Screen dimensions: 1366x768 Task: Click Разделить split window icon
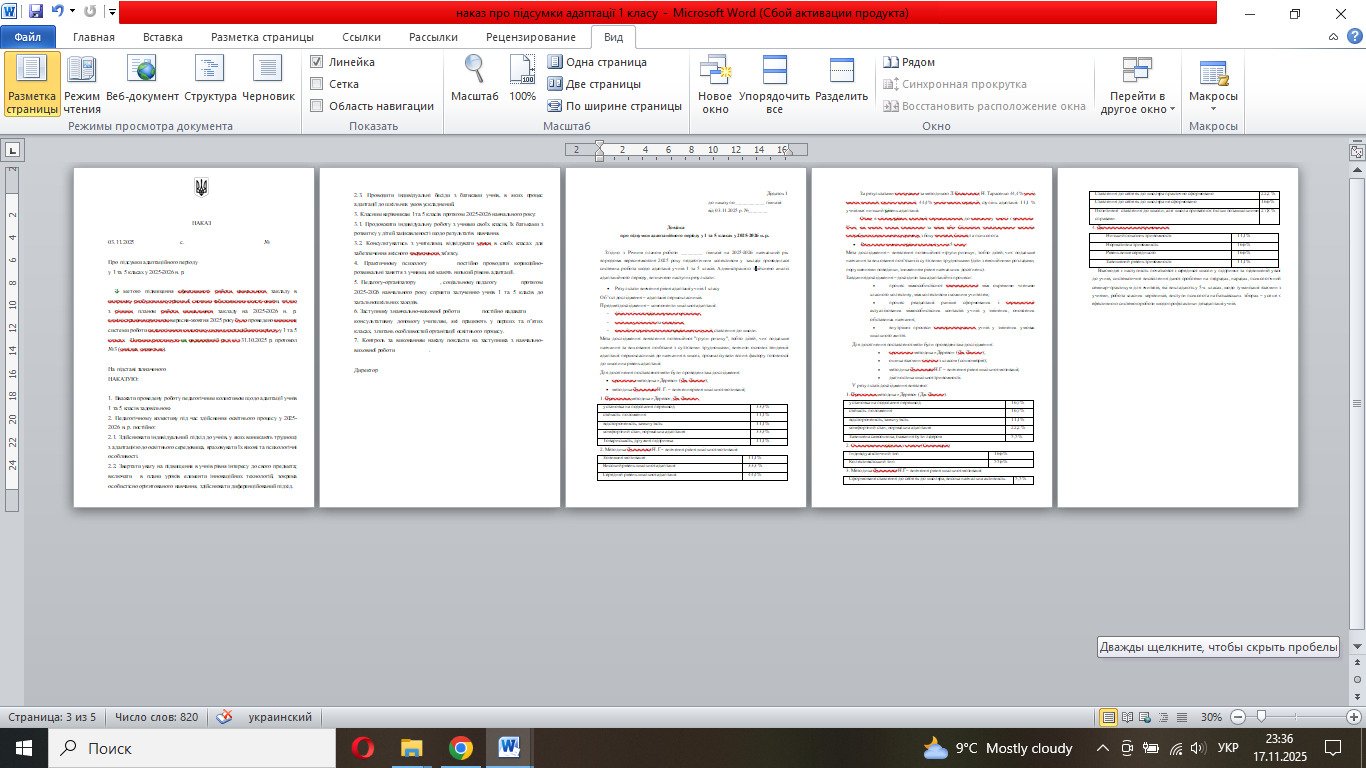point(841,83)
